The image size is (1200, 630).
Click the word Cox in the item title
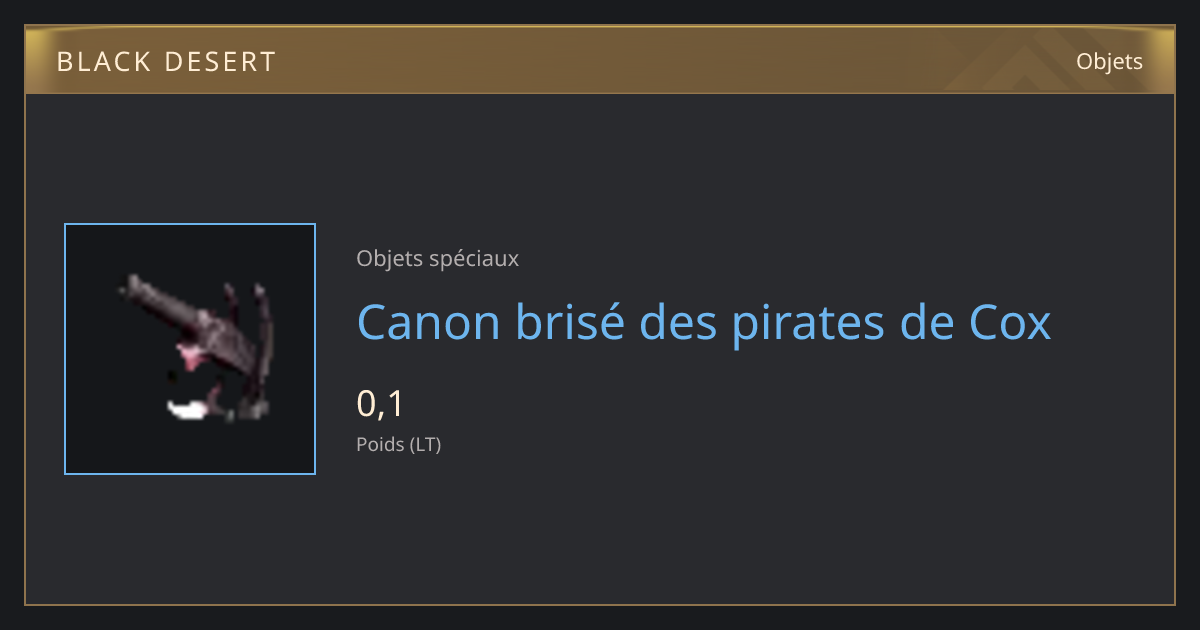1011,322
